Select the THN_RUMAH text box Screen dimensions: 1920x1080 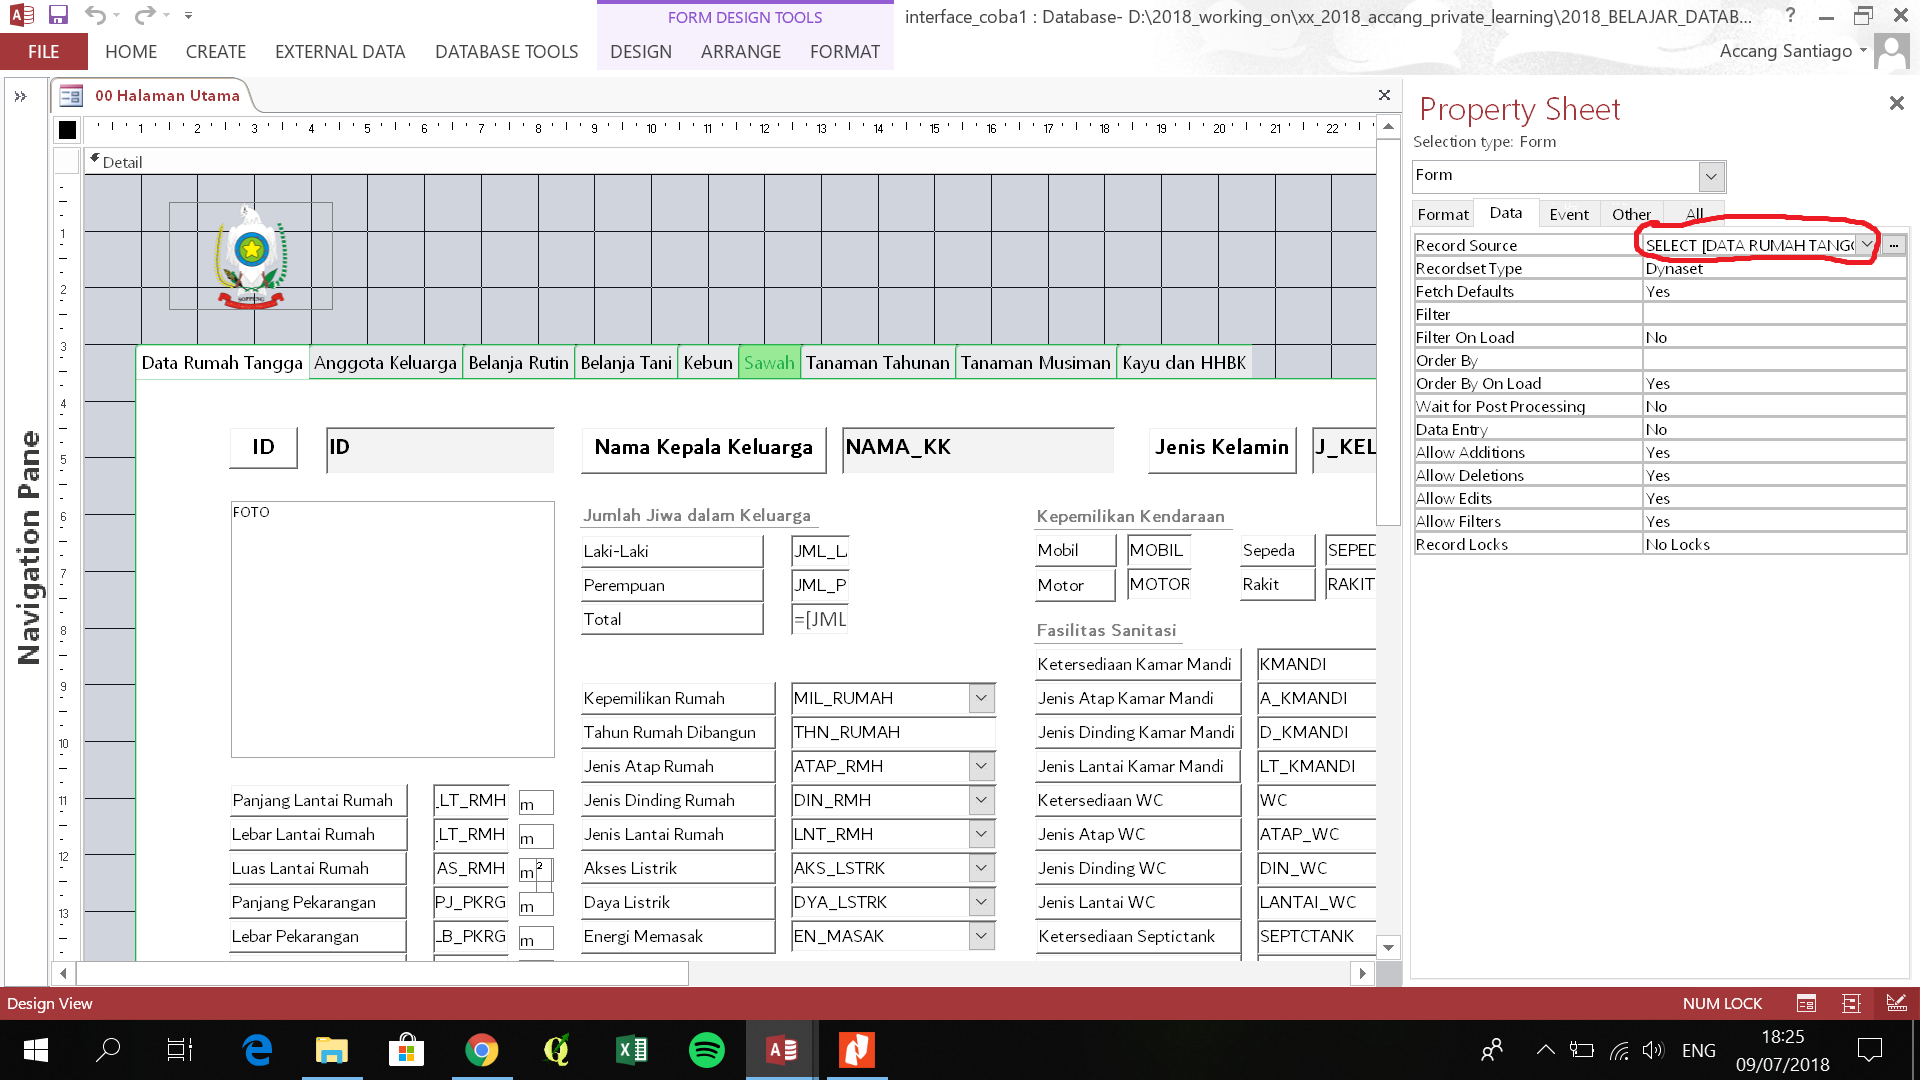(893, 732)
